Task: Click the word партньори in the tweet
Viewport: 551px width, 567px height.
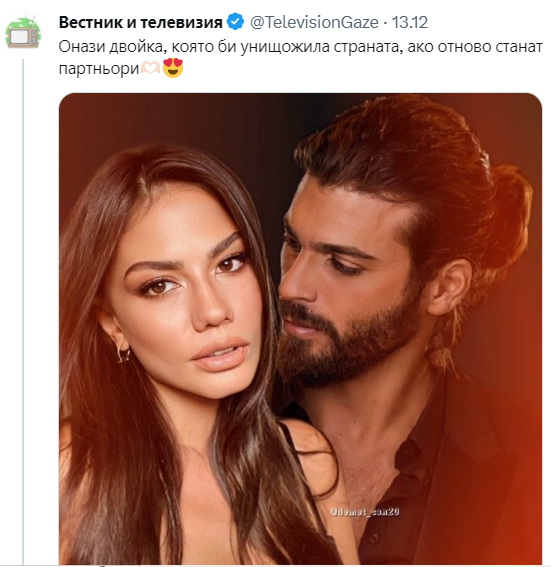Action: (99, 69)
